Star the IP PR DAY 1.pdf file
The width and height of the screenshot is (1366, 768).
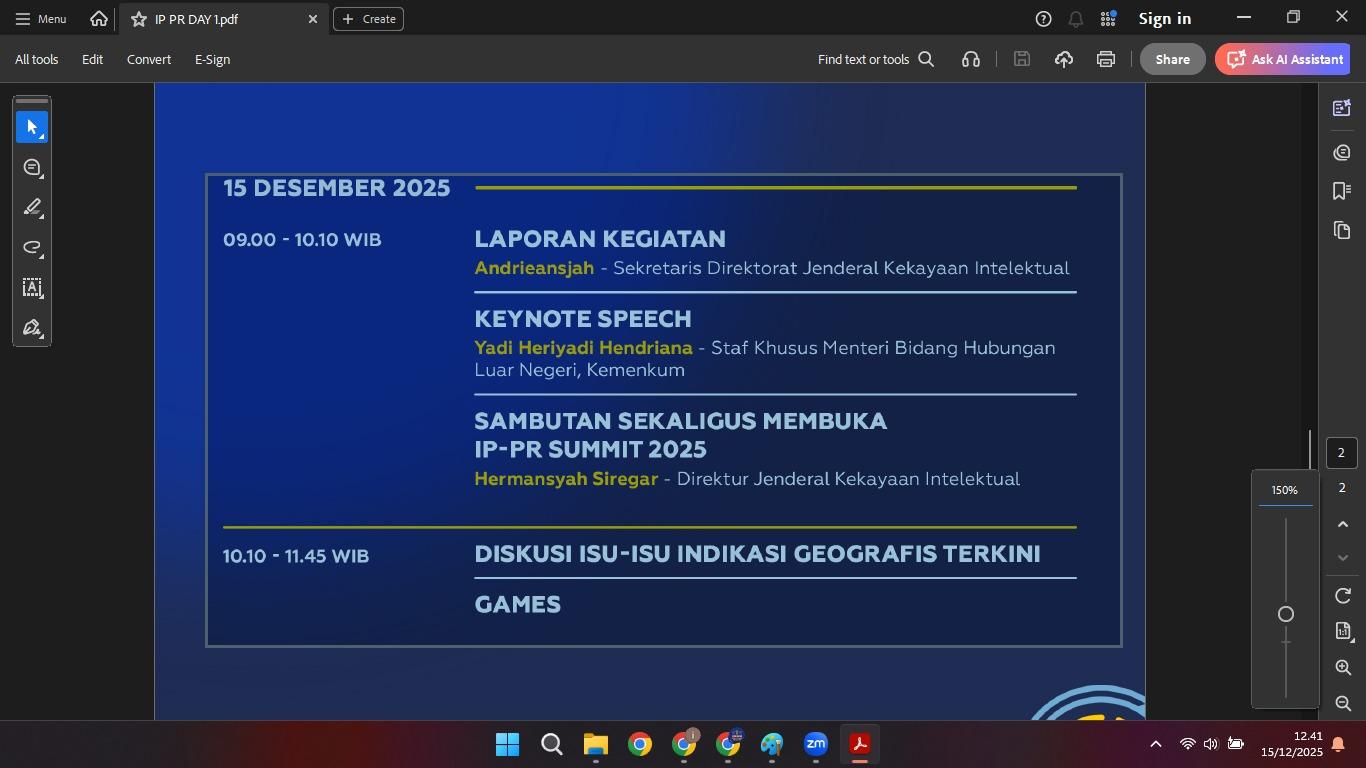139,19
